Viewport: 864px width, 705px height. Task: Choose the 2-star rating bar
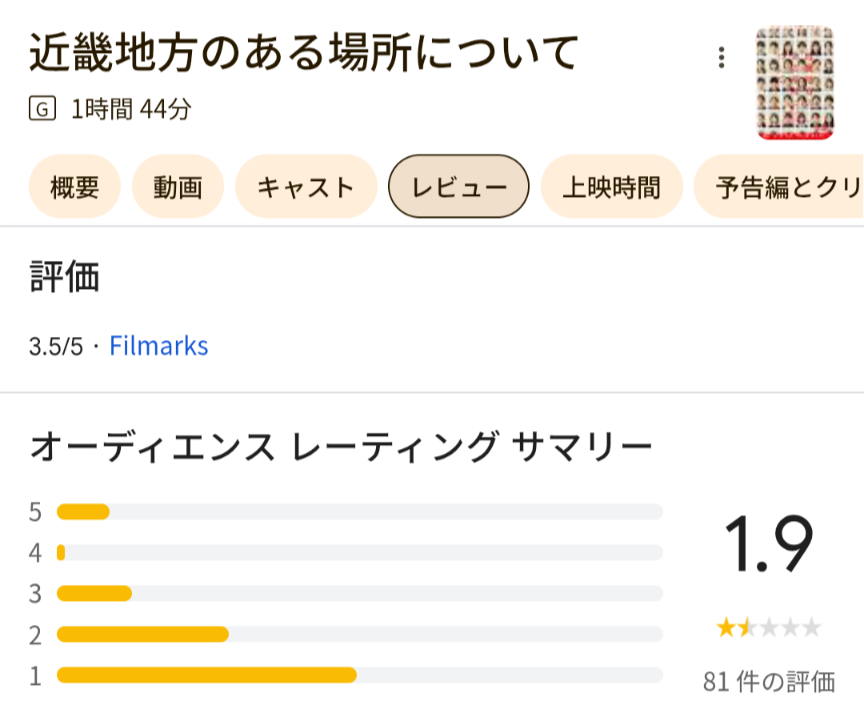pyautogui.click(x=360, y=634)
